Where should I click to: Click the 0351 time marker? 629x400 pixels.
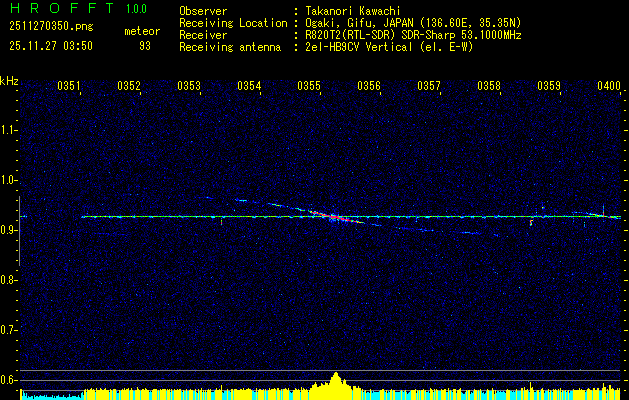tap(69, 86)
